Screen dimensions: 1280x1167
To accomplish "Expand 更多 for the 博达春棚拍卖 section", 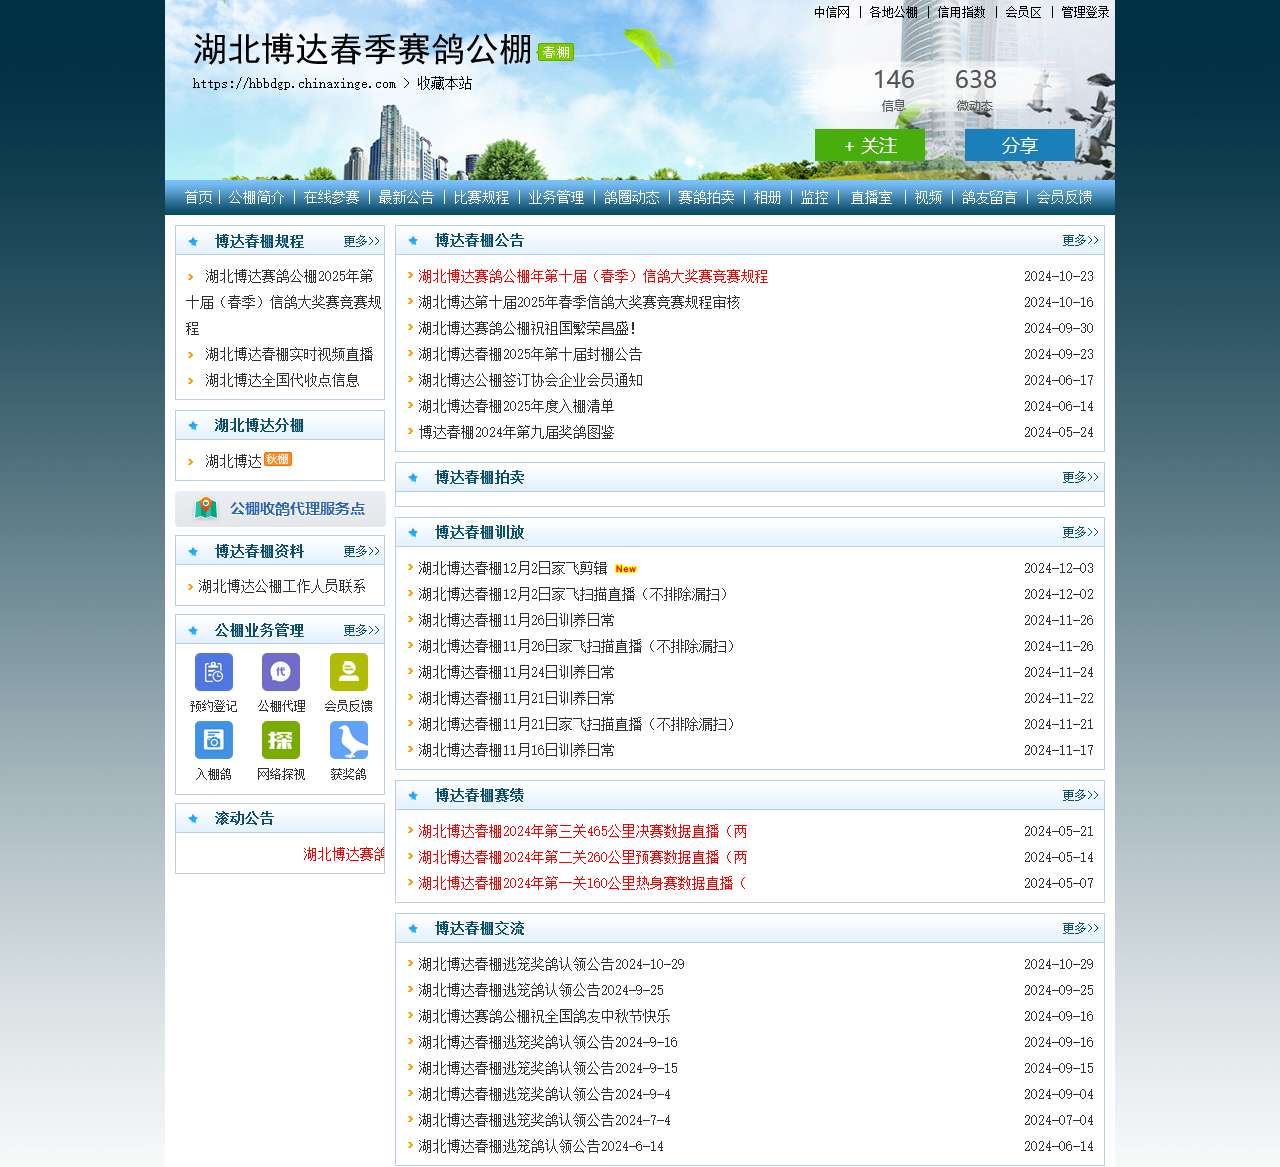I will pos(1079,478).
